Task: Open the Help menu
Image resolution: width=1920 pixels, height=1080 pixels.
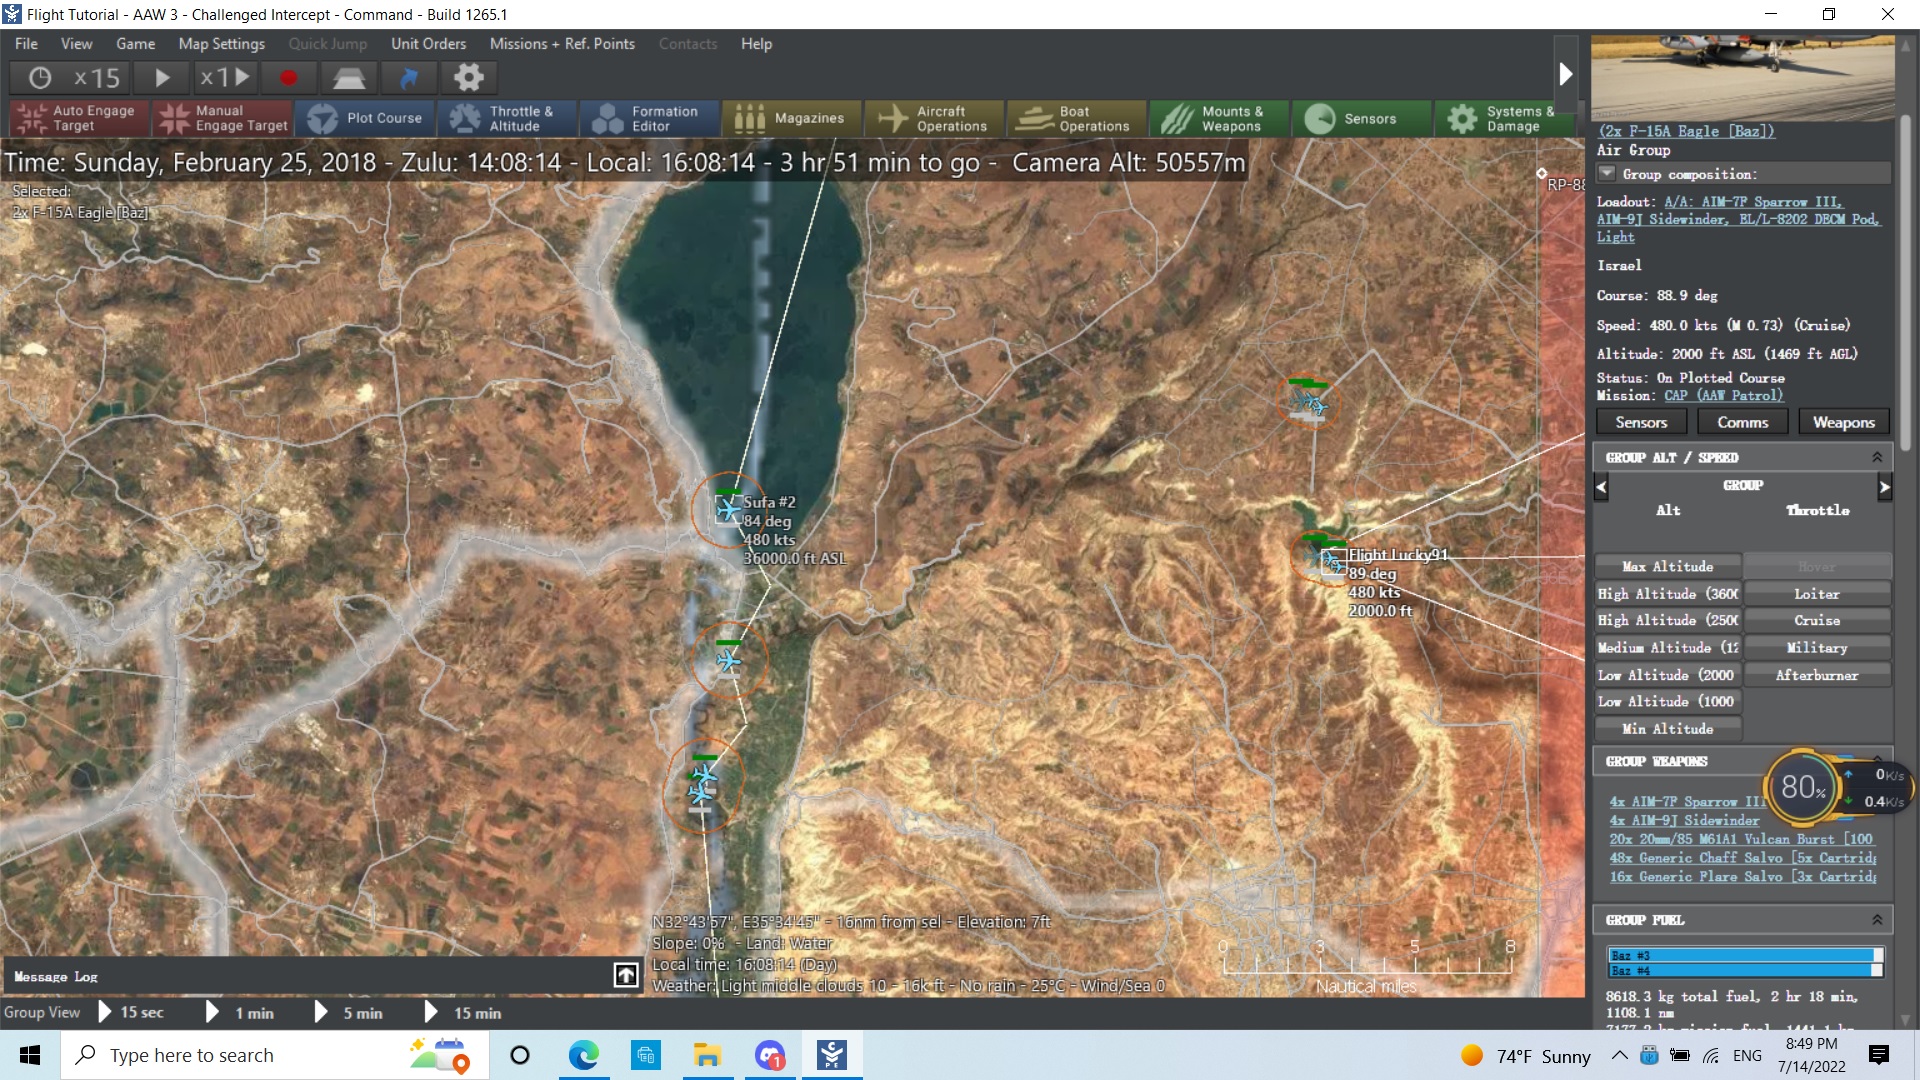Action: (x=756, y=44)
